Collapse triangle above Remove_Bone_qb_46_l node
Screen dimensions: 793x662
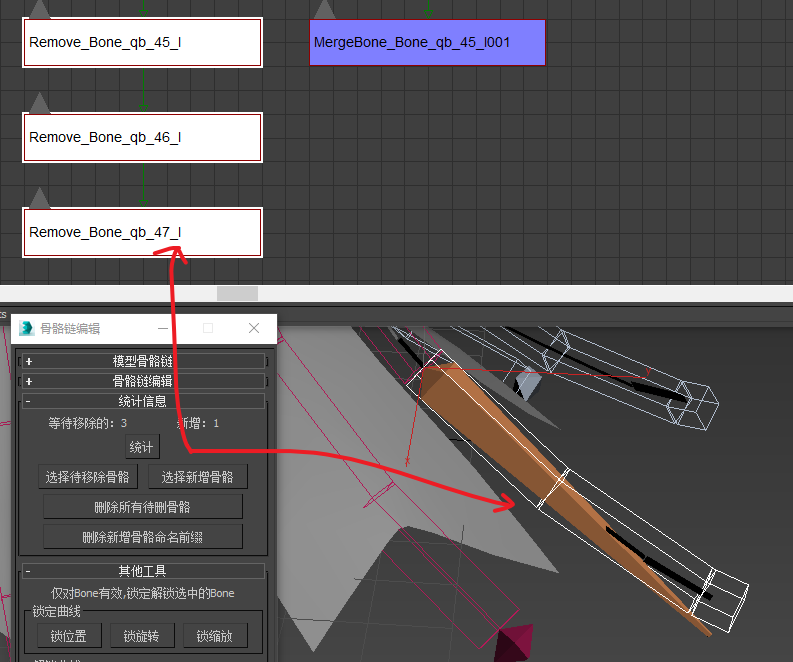[x=40, y=103]
